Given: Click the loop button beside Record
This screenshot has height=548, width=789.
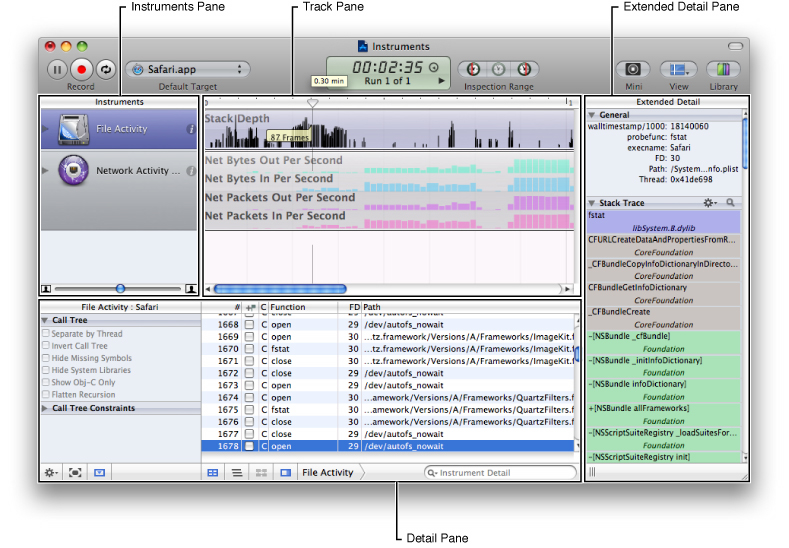Looking at the screenshot, I should pos(105,69).
